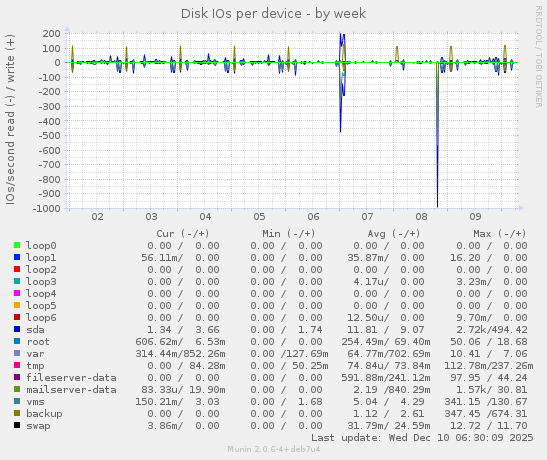Click vms average value '5.04 / 4.29'
The height and width of the screenshot is (460, 547).
tap(389, 402)
